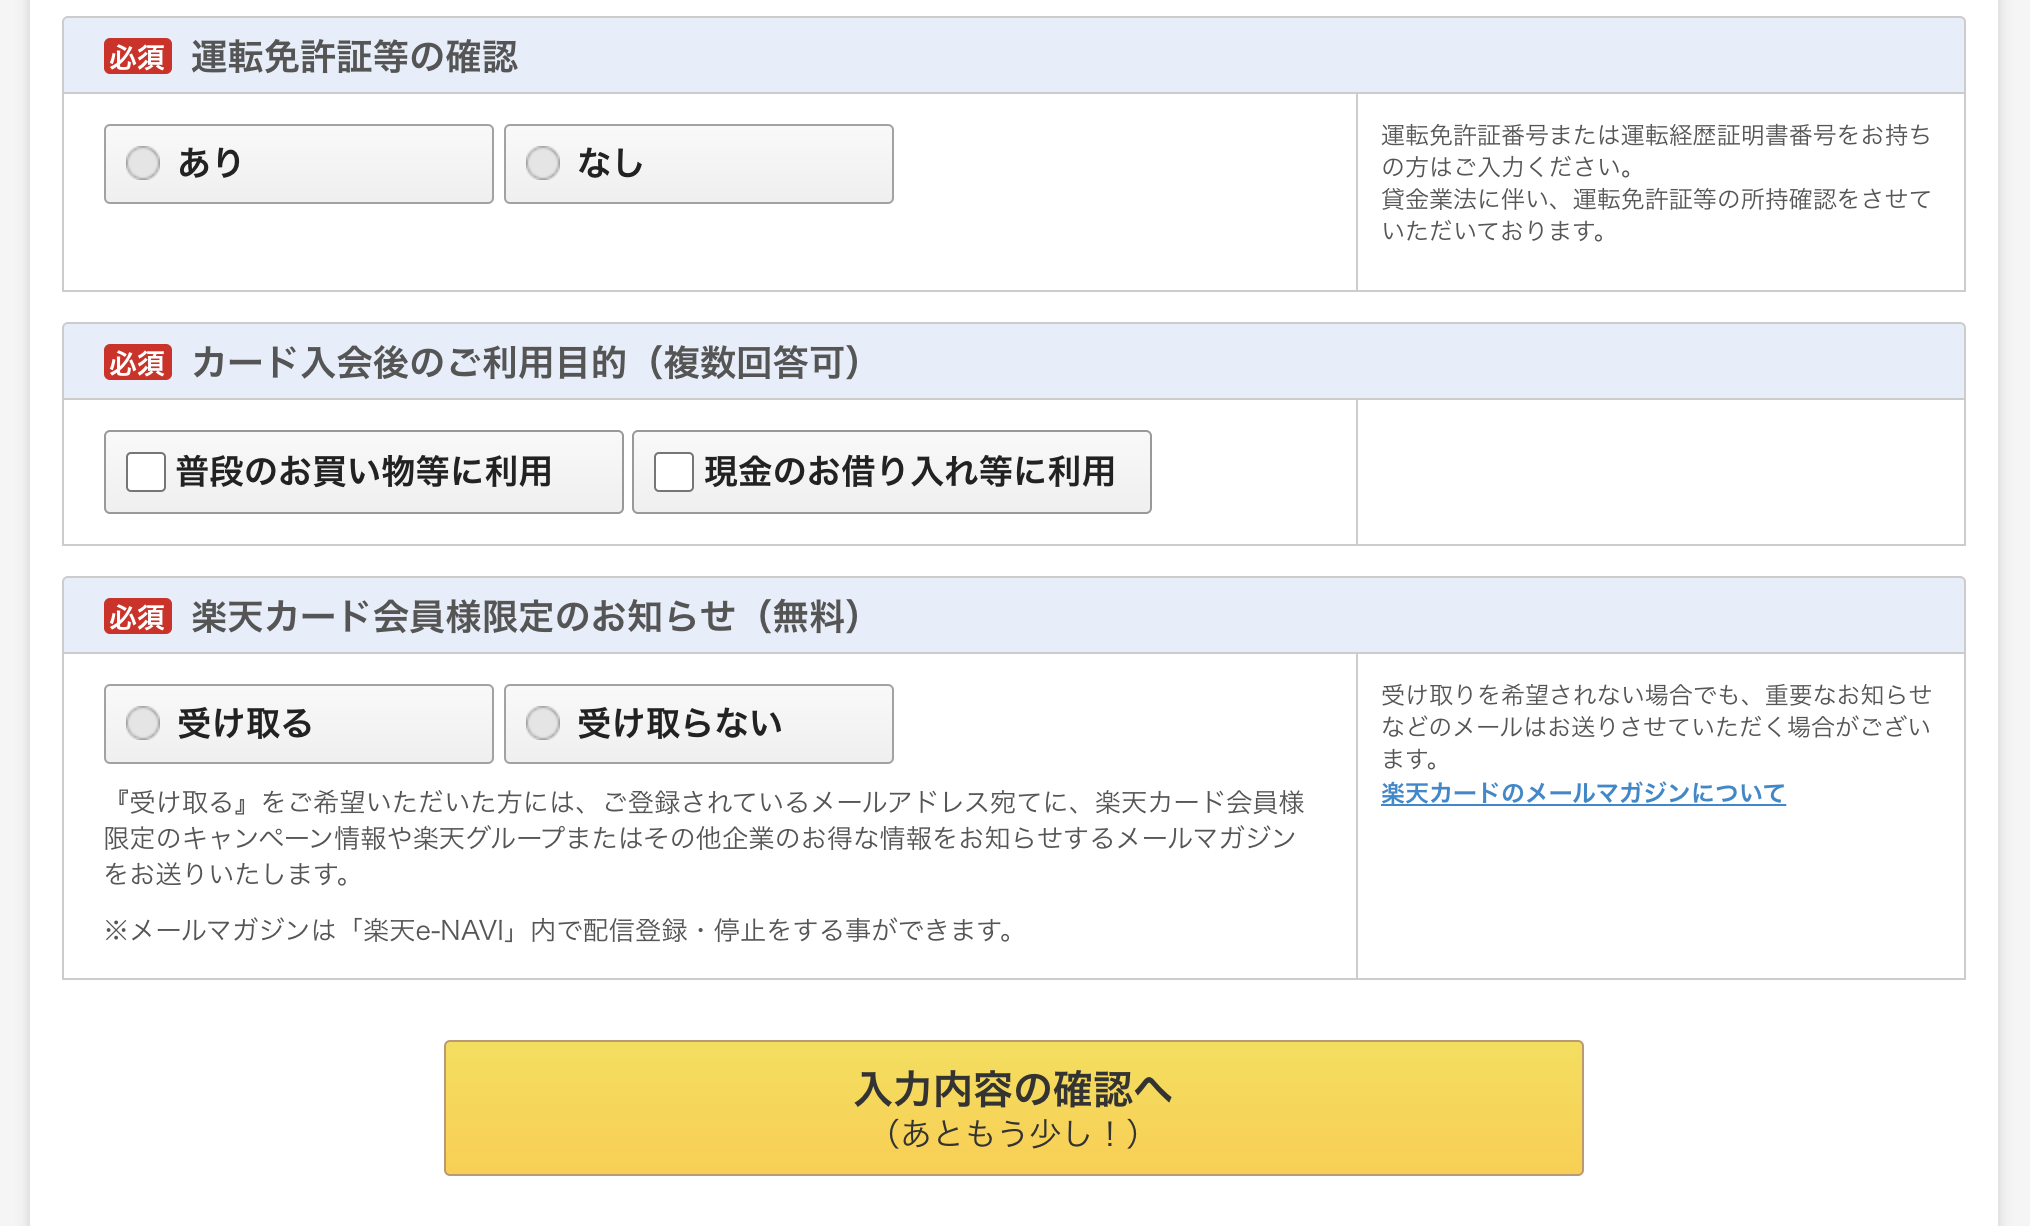Click help text starting 受け取りを希望されない場合でも
Image resolution: width=2030 pixels, height=1226 pixels.
pos(1655,726)
